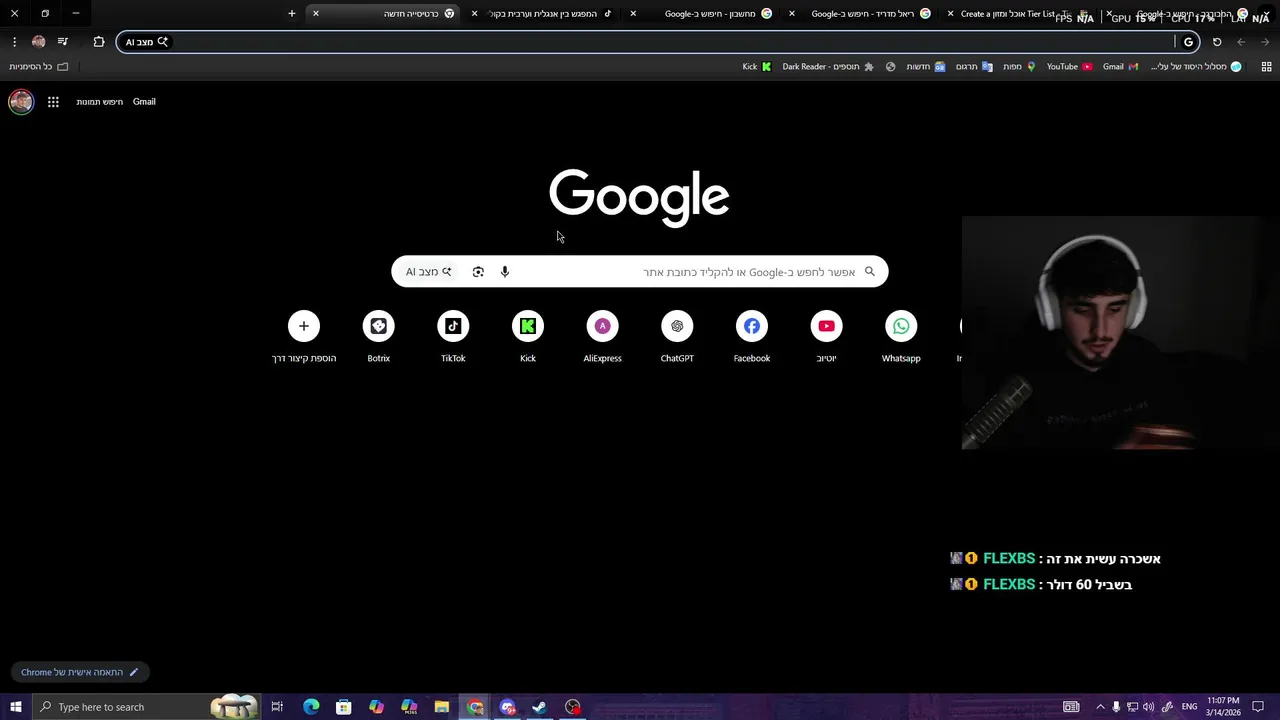Open the Chrome profile avatar in the toolbar

[38, 42]
